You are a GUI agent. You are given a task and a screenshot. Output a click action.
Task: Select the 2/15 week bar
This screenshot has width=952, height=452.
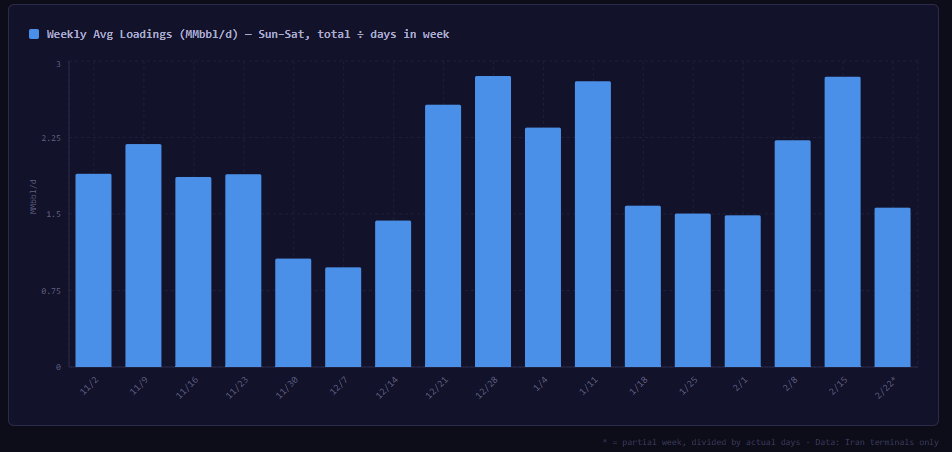coord(843,221)
